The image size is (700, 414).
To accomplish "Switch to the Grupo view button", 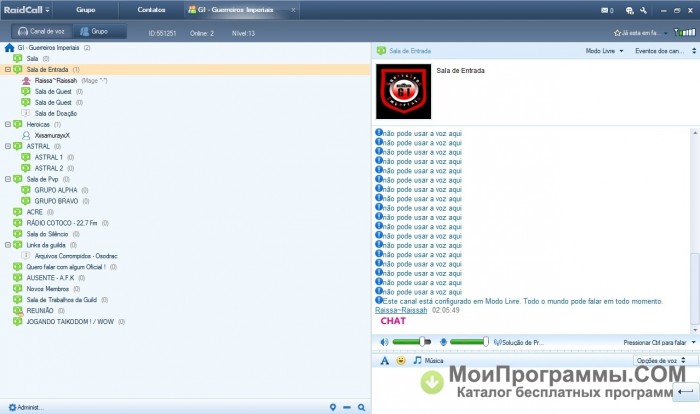I will click(x=98, y=31).
